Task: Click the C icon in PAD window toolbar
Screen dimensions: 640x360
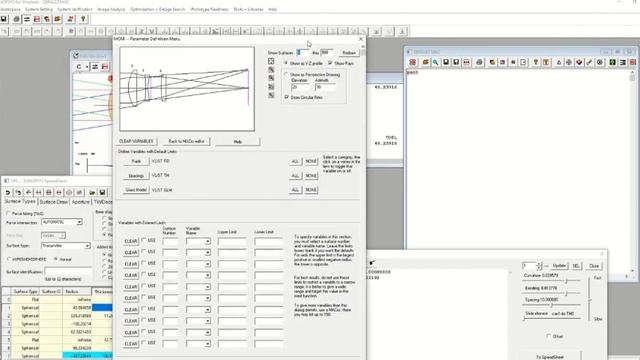Action: tap(79, 67)
